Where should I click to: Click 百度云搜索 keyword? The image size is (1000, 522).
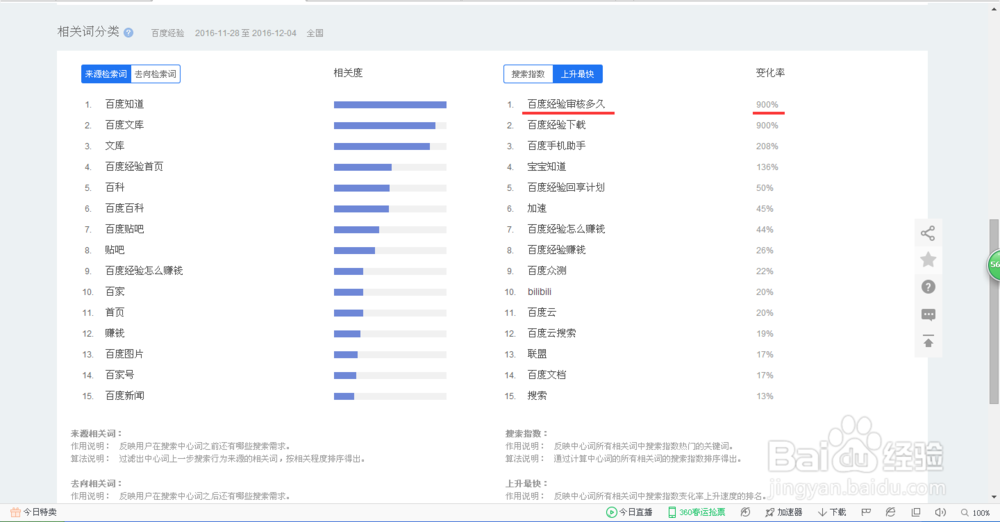click(x=552, y=333)
